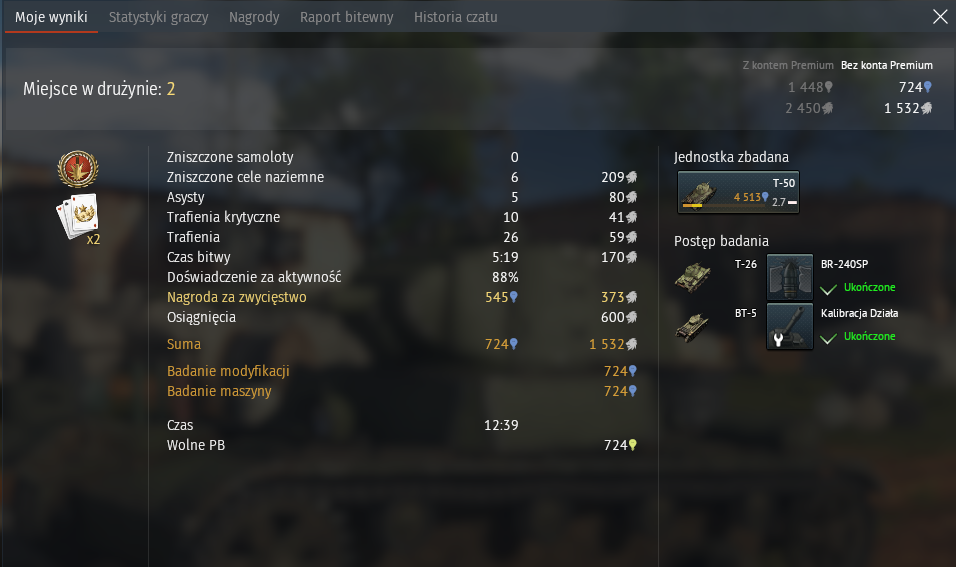The width and height of the screenshot is (956, 567).
Task: Click the T-50 research progress bar
Action: pos(724,205)
